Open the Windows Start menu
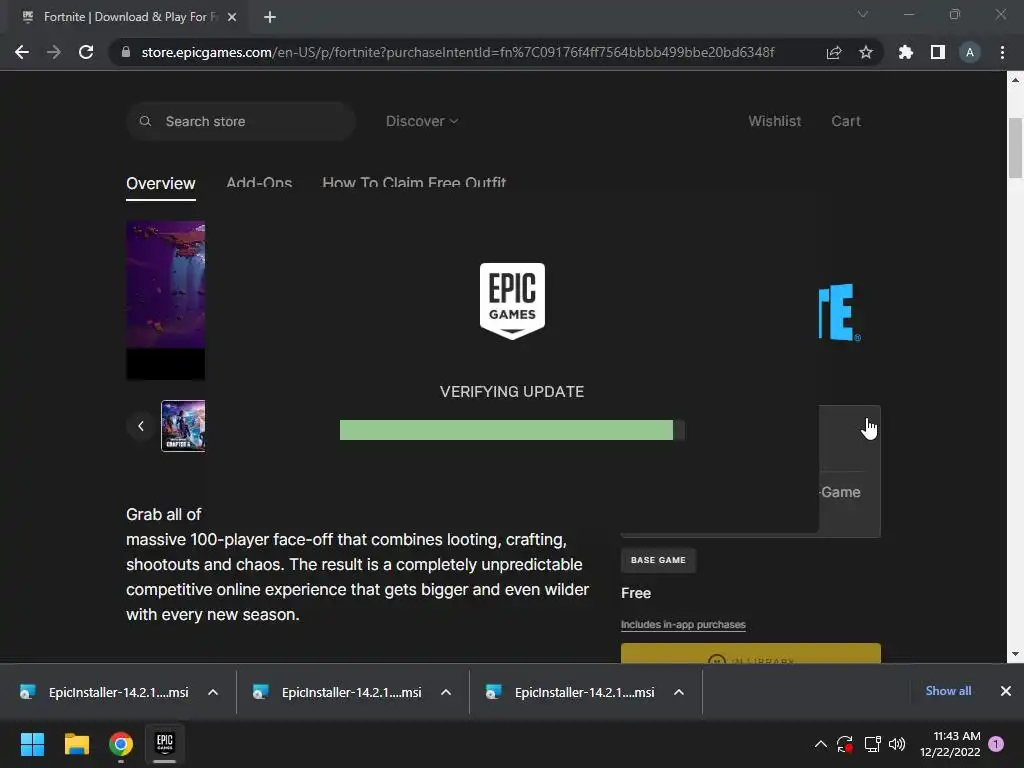The width and height of the screenshot is (1024, 768). point(33,744)
